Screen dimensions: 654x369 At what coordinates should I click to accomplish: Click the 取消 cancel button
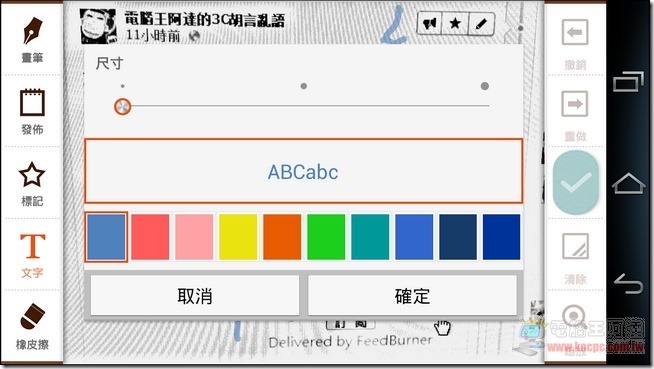[x=195, y=296]
